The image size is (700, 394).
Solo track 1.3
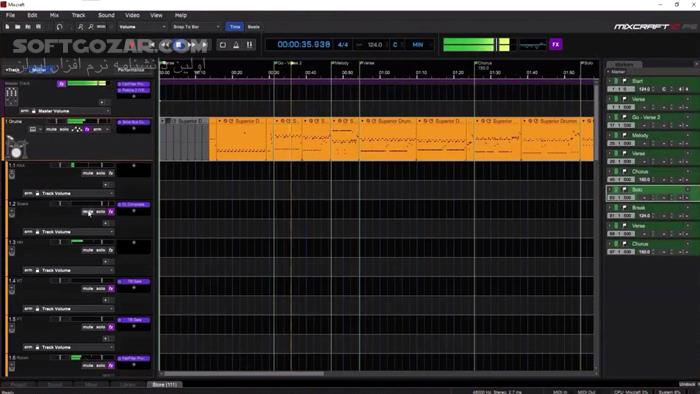[x=101, y=250]
